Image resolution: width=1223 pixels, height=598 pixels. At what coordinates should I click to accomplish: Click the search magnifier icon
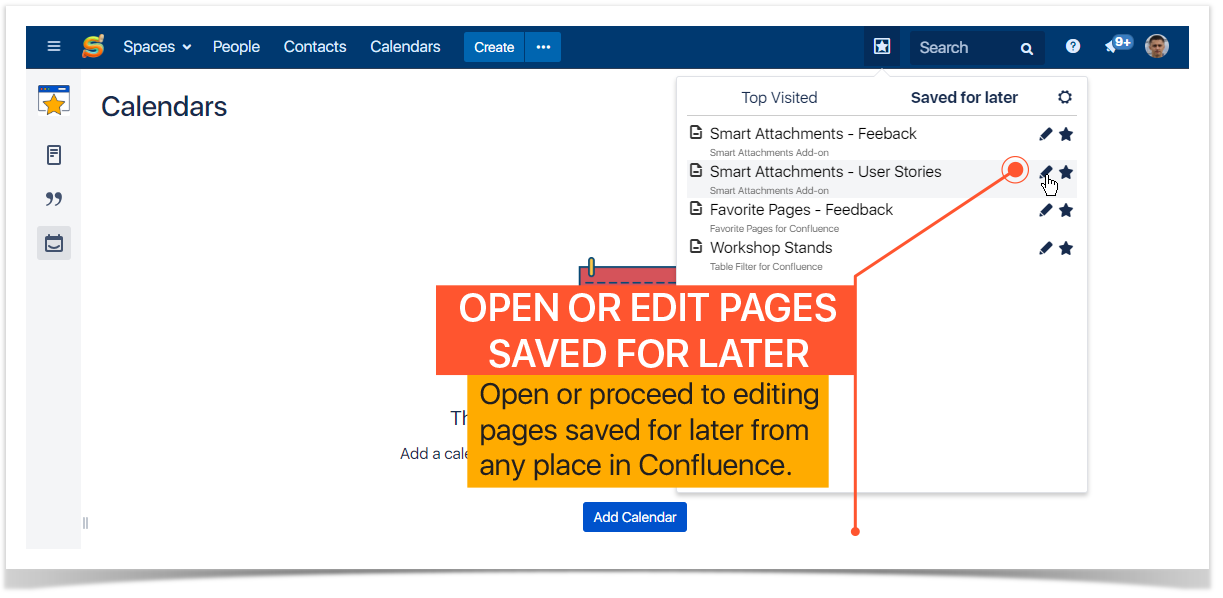tap(1027, 48)
